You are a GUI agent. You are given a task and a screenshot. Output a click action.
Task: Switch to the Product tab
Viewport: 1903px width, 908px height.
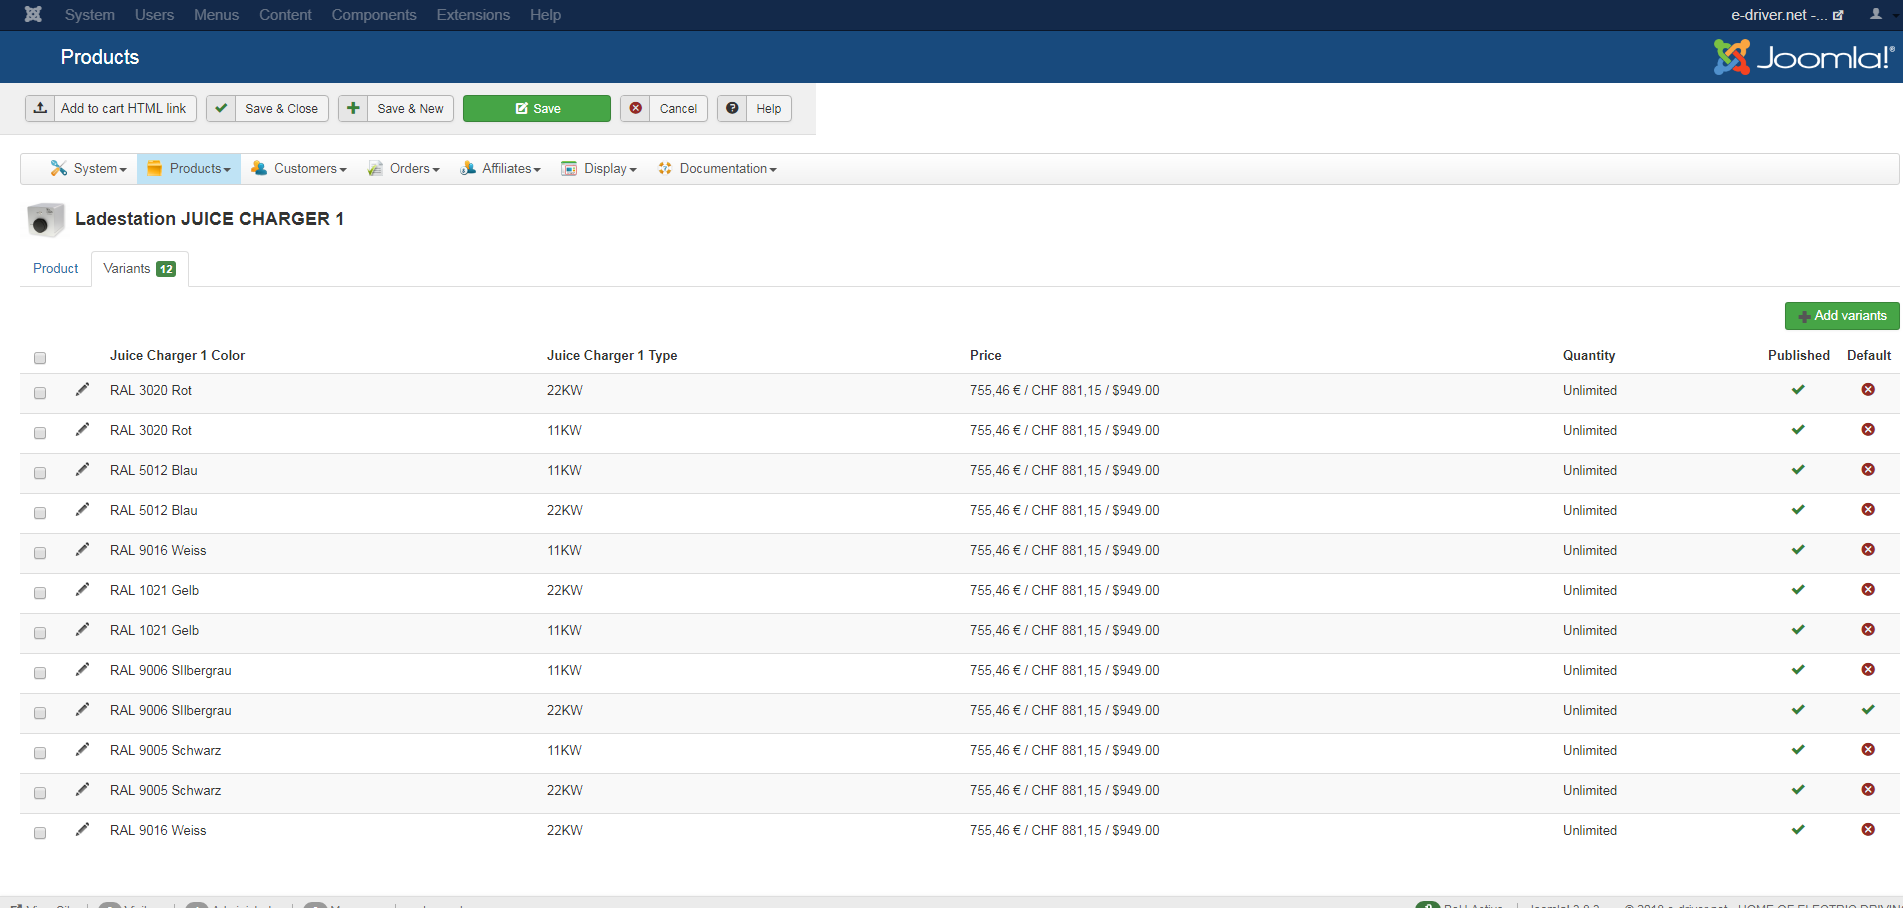point(55,269)
